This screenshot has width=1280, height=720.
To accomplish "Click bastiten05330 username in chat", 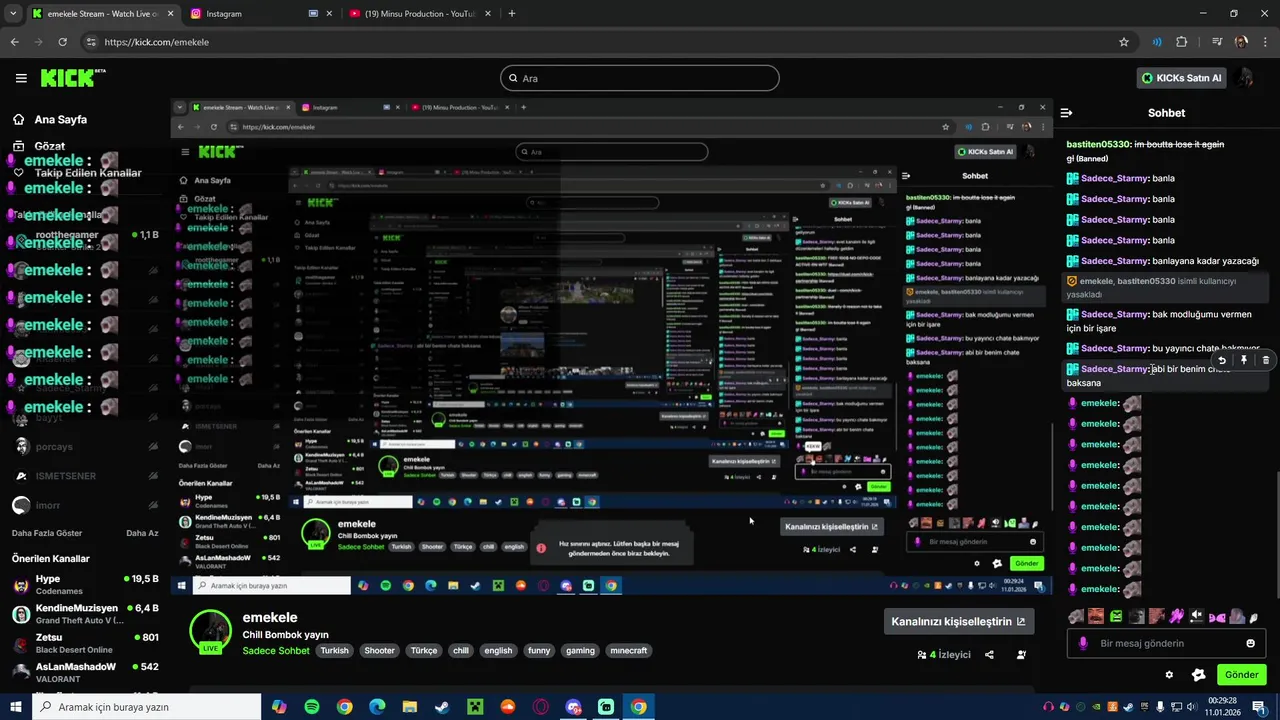I will [x=1098, y=144].
